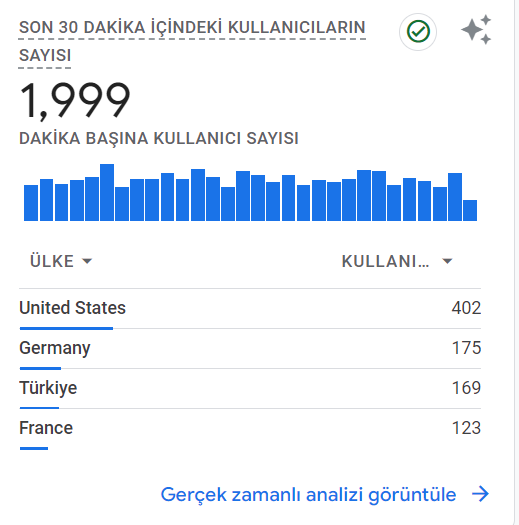Click the 1,999 total users figure
Viewport: 519px width, 525px height.
coord(75,100)
